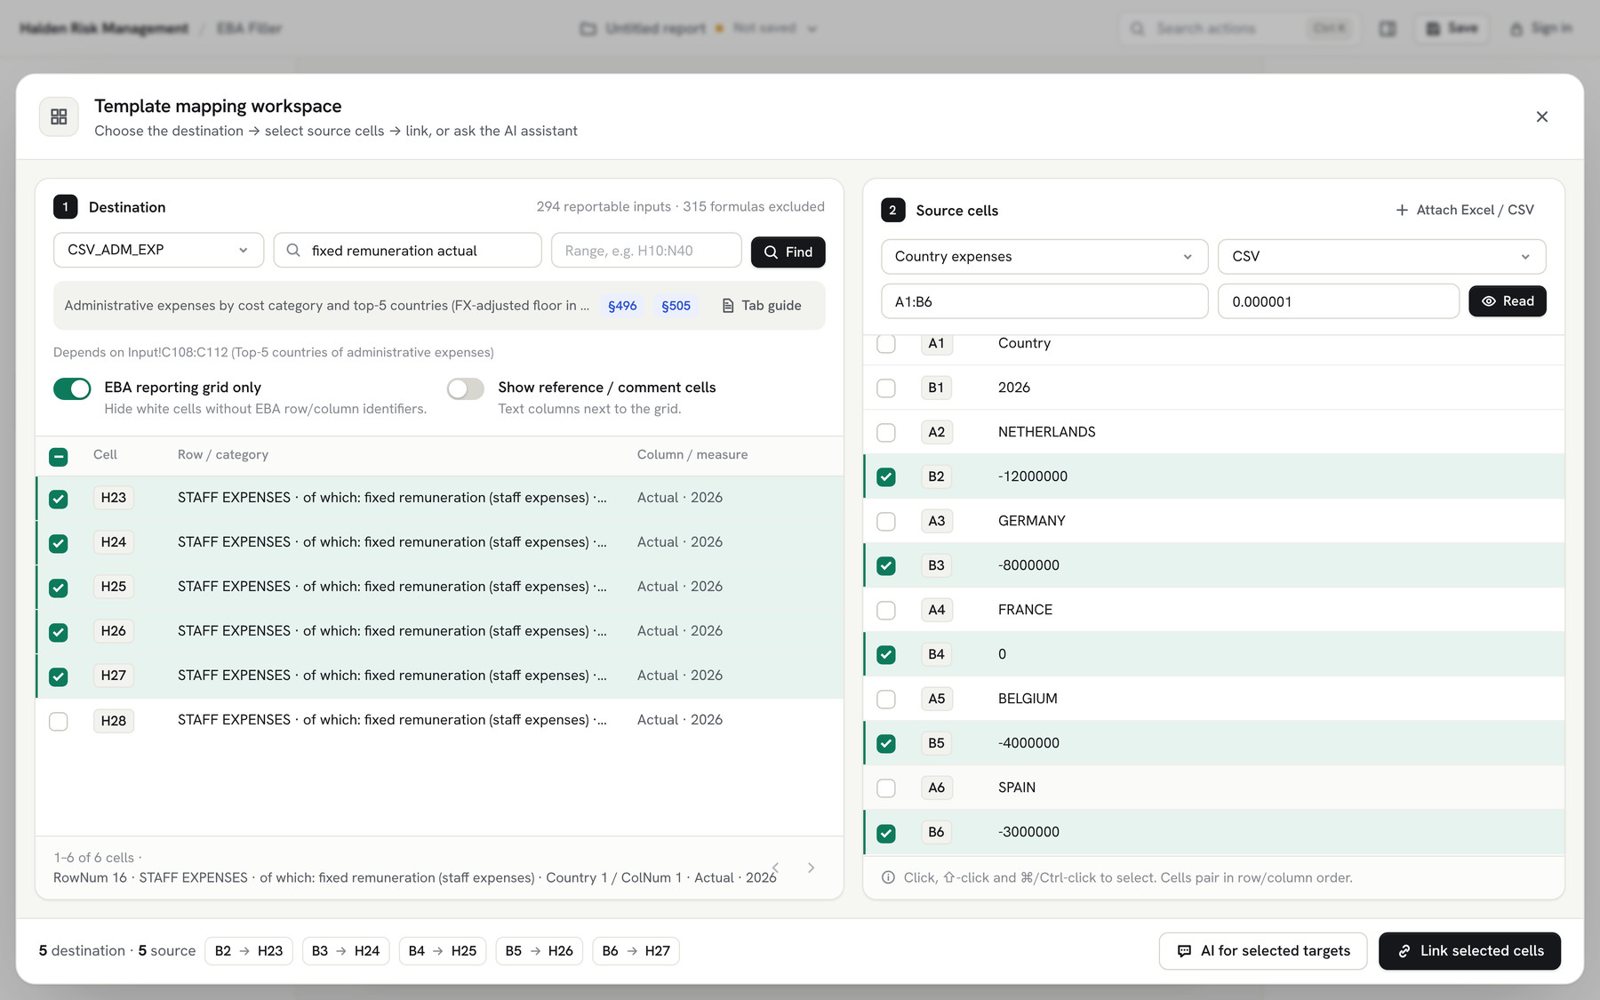Toggle EBA reporting grid only switch
1600x1000 pixels.
(x=72, y=389)
